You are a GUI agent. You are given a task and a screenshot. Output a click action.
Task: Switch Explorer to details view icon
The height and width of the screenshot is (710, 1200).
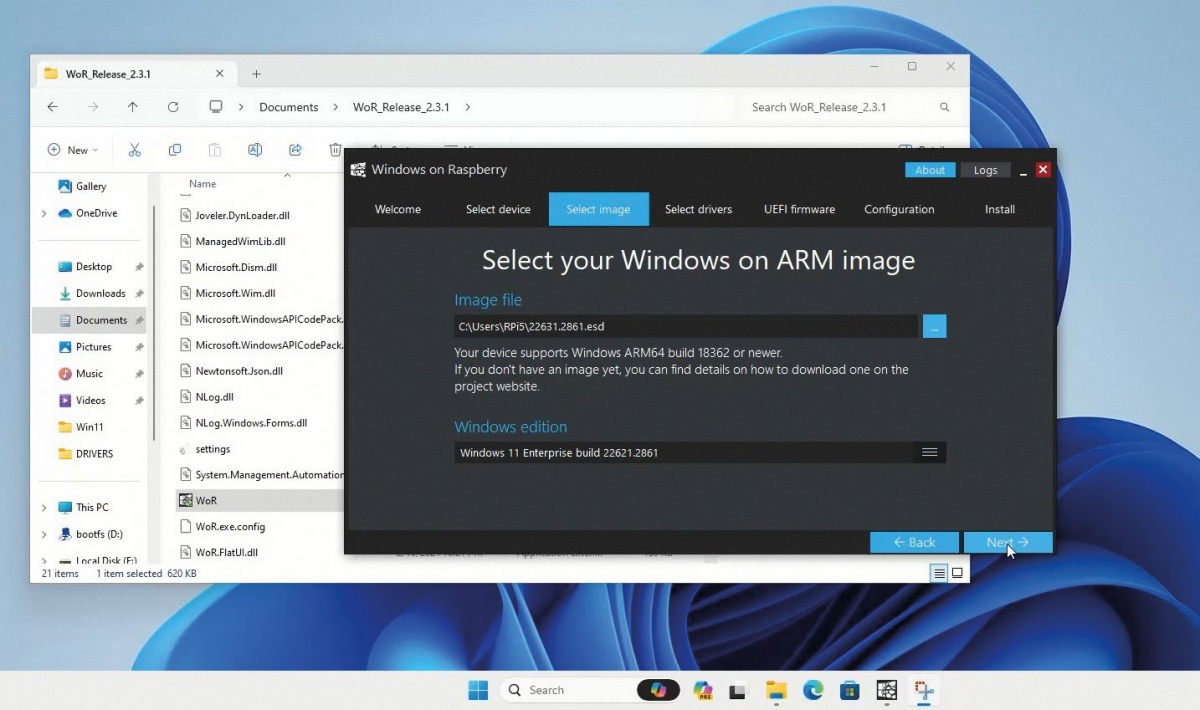[x=939, y=573]
